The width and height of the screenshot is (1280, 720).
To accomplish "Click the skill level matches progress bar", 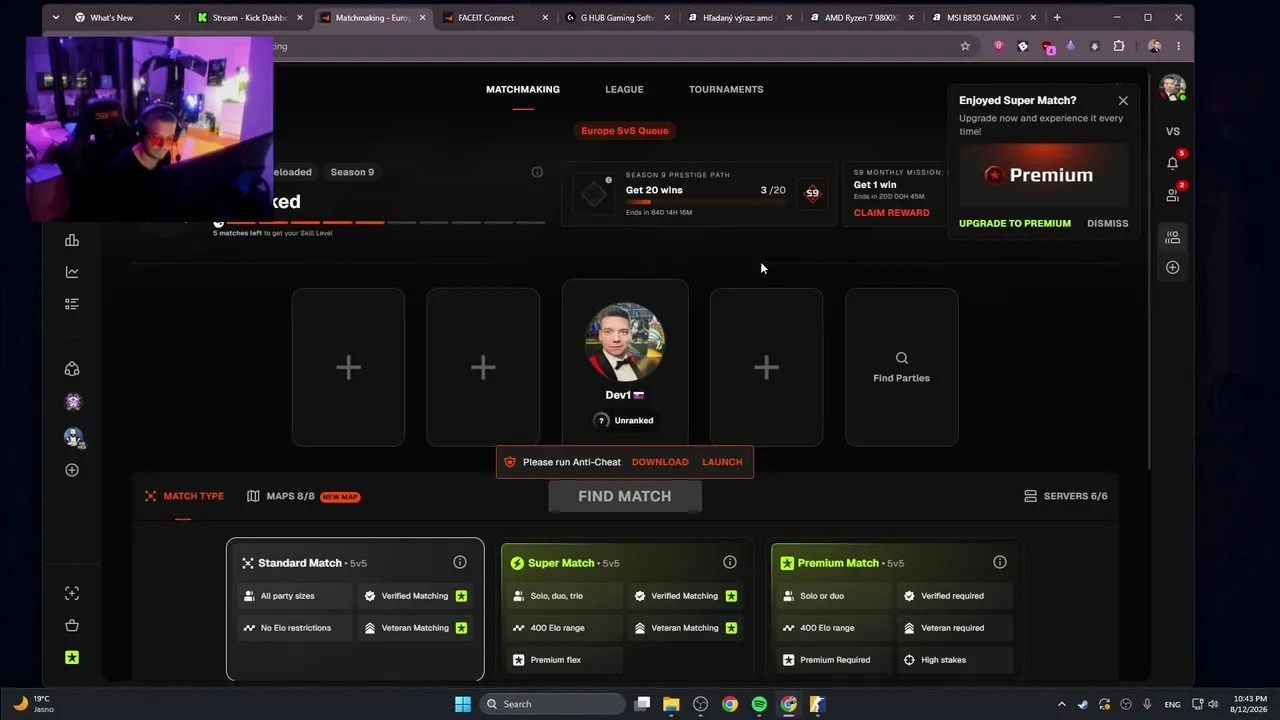I will pos(380,222).
